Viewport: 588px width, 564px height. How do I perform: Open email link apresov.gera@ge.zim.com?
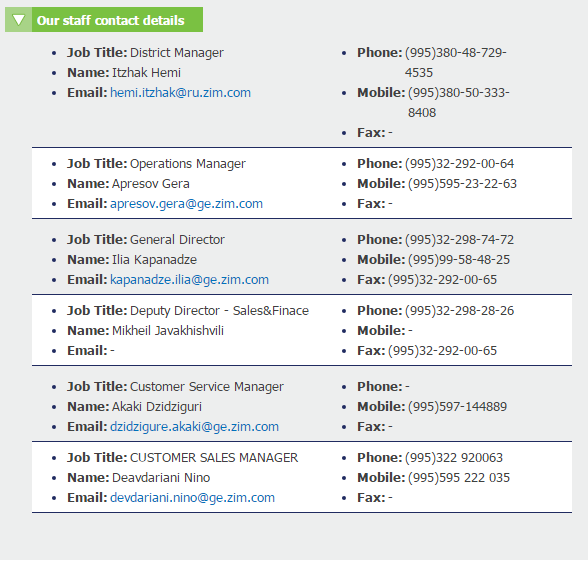point(186,204)
